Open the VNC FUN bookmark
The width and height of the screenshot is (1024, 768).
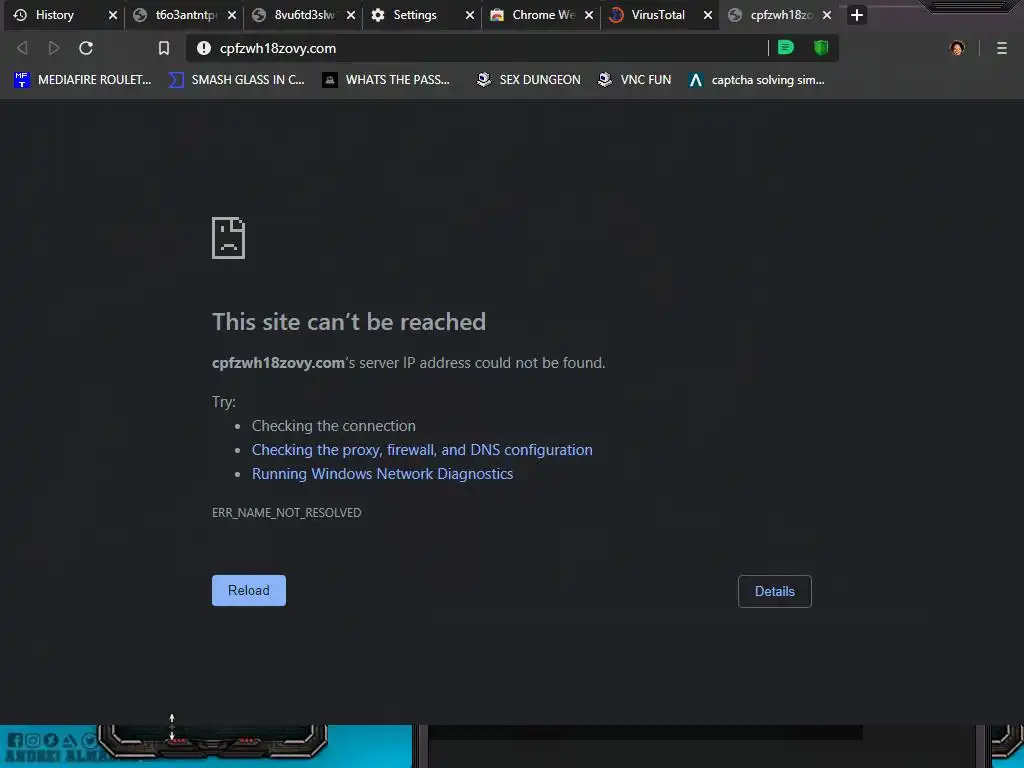coord(634,80)
